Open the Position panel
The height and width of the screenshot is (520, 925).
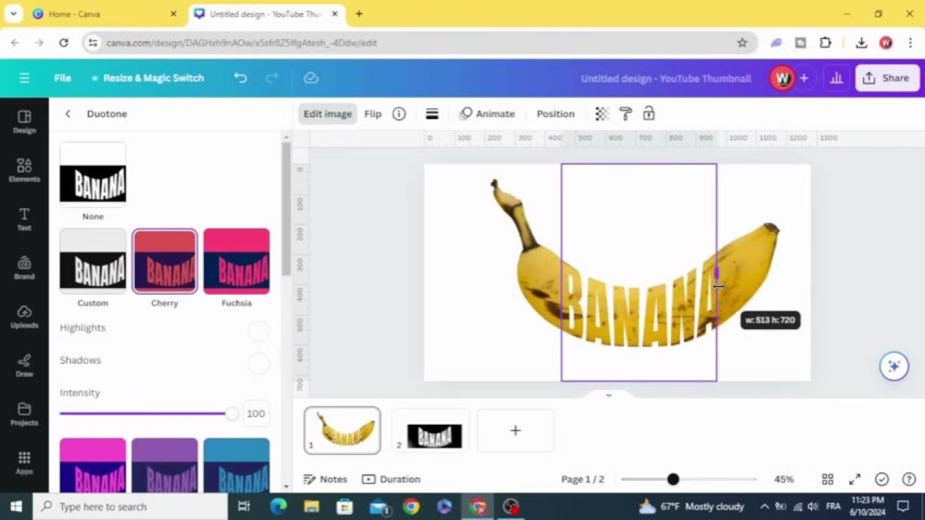pyautogui.click(x=555, y=113)
